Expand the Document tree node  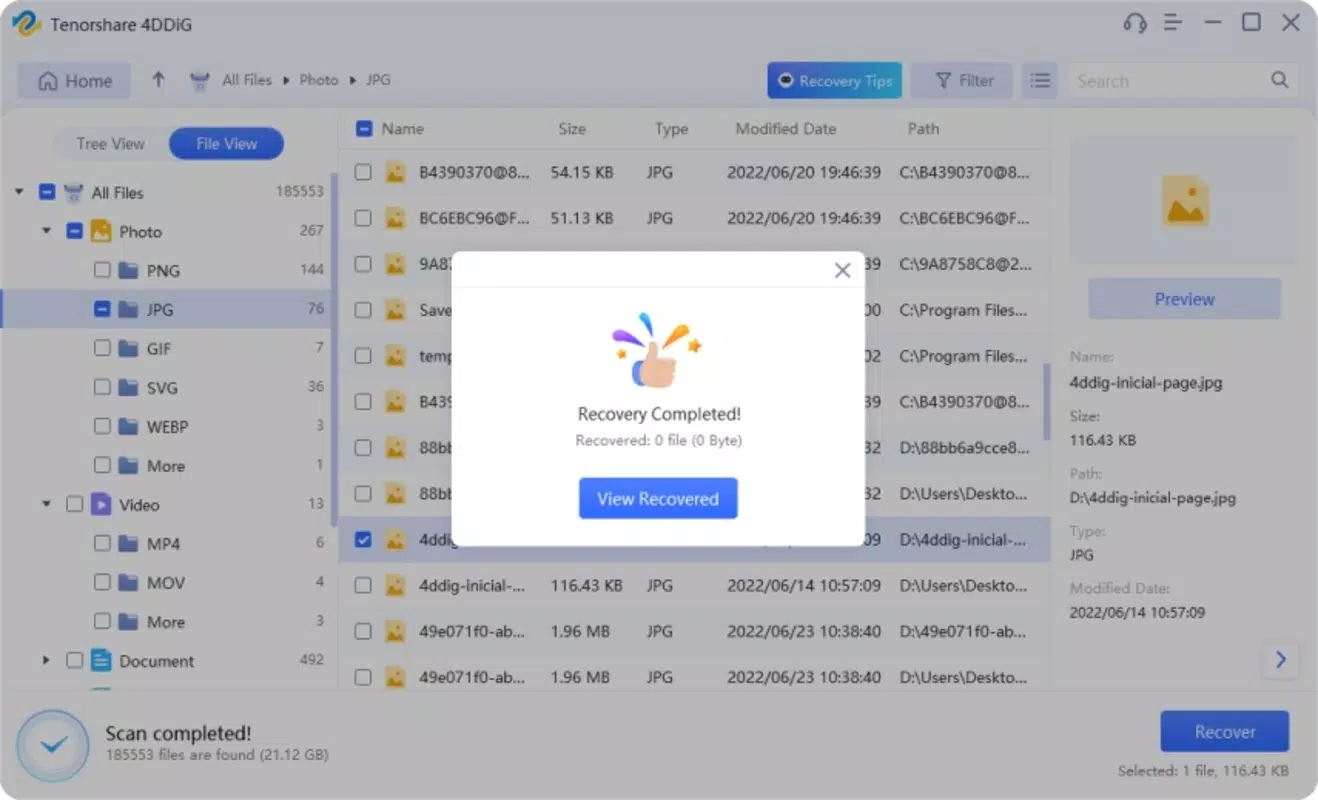tap(45, 660)
